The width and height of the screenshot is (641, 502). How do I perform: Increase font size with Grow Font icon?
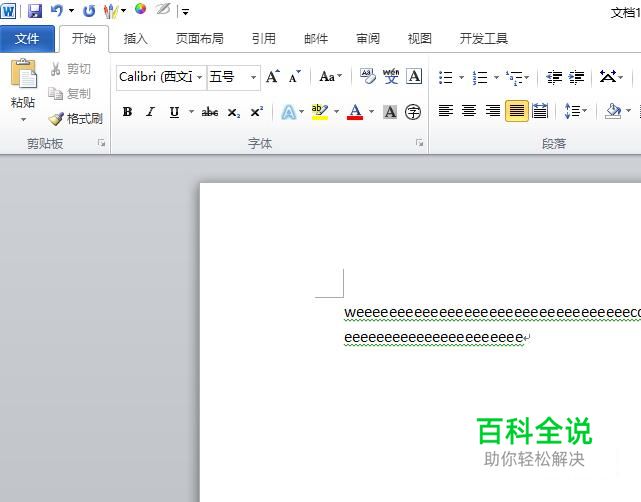(273, 76)
